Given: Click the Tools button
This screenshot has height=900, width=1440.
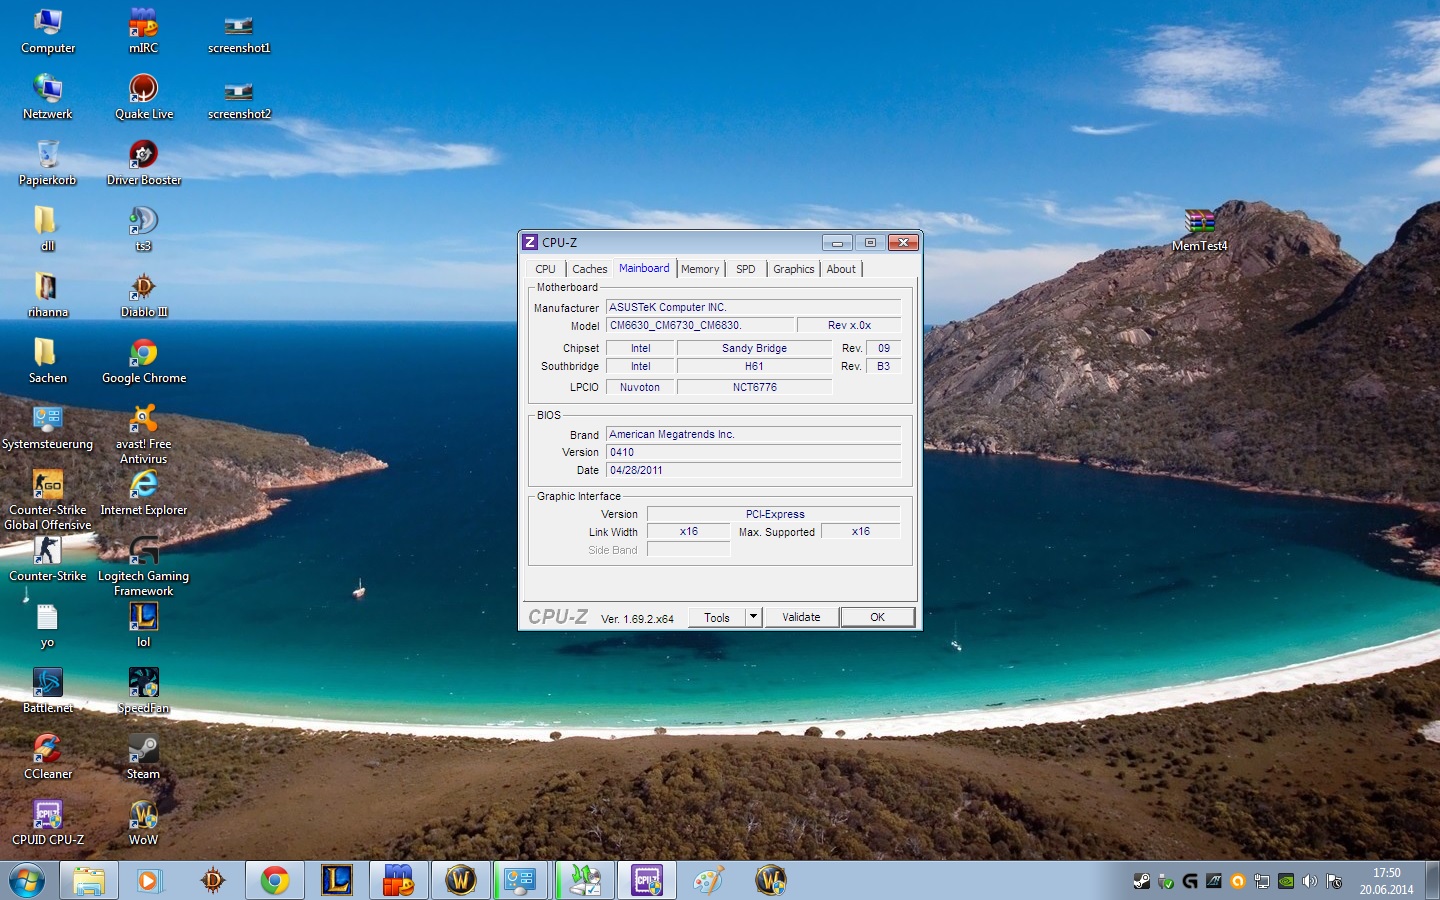Looking at the screenshot, I should click(x=717, y=617).
